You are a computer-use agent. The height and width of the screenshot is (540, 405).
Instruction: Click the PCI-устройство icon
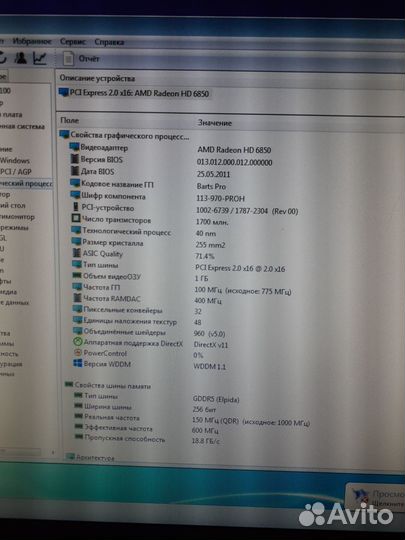pyautogui.click(x=76, y=207)
